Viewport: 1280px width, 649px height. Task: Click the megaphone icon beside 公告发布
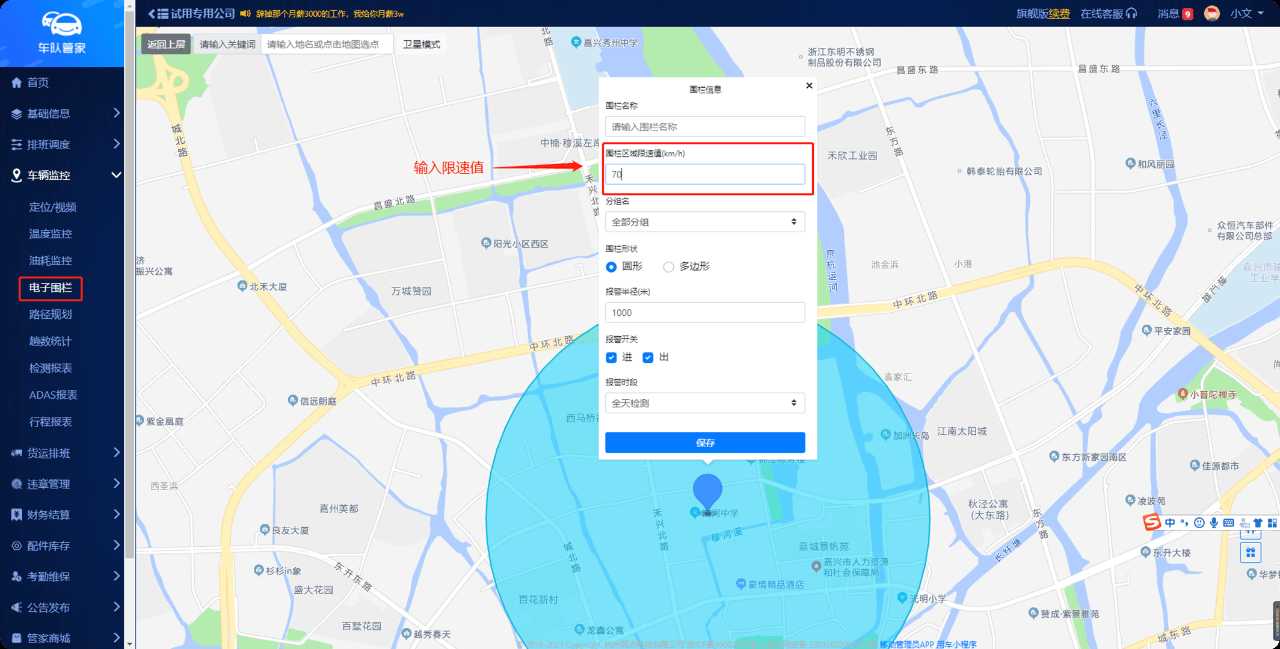[x=16, y=607]
